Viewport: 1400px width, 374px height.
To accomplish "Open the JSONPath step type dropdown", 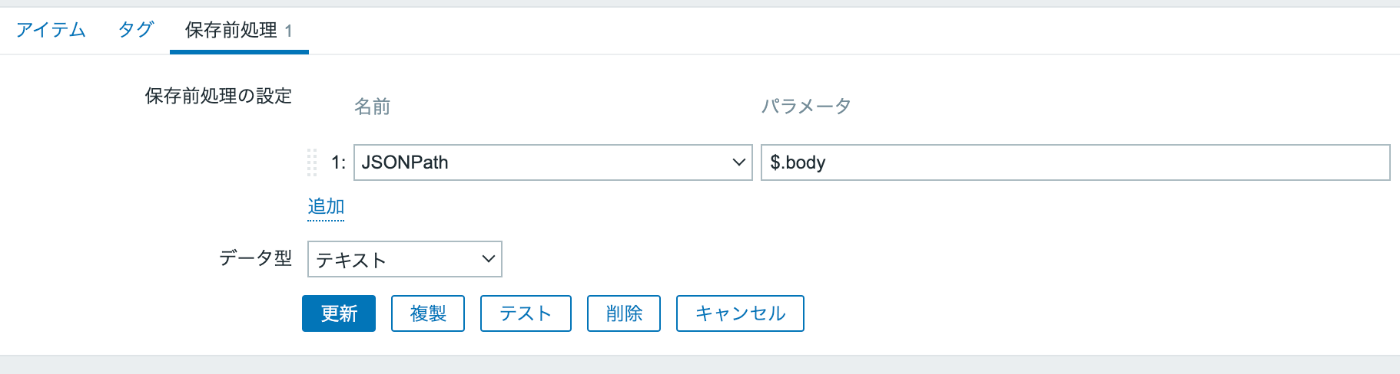I will (552, 162).
